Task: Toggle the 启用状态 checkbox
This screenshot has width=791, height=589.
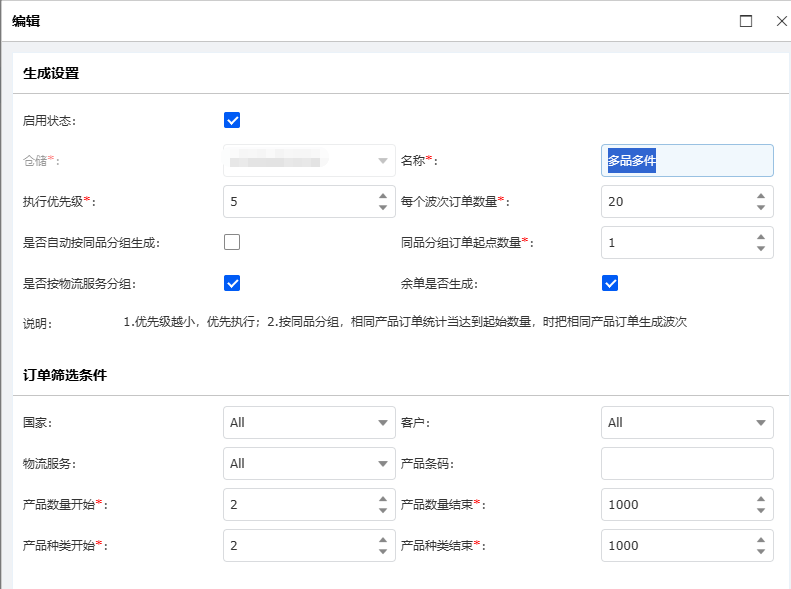Action: click(x=232, y=120)
